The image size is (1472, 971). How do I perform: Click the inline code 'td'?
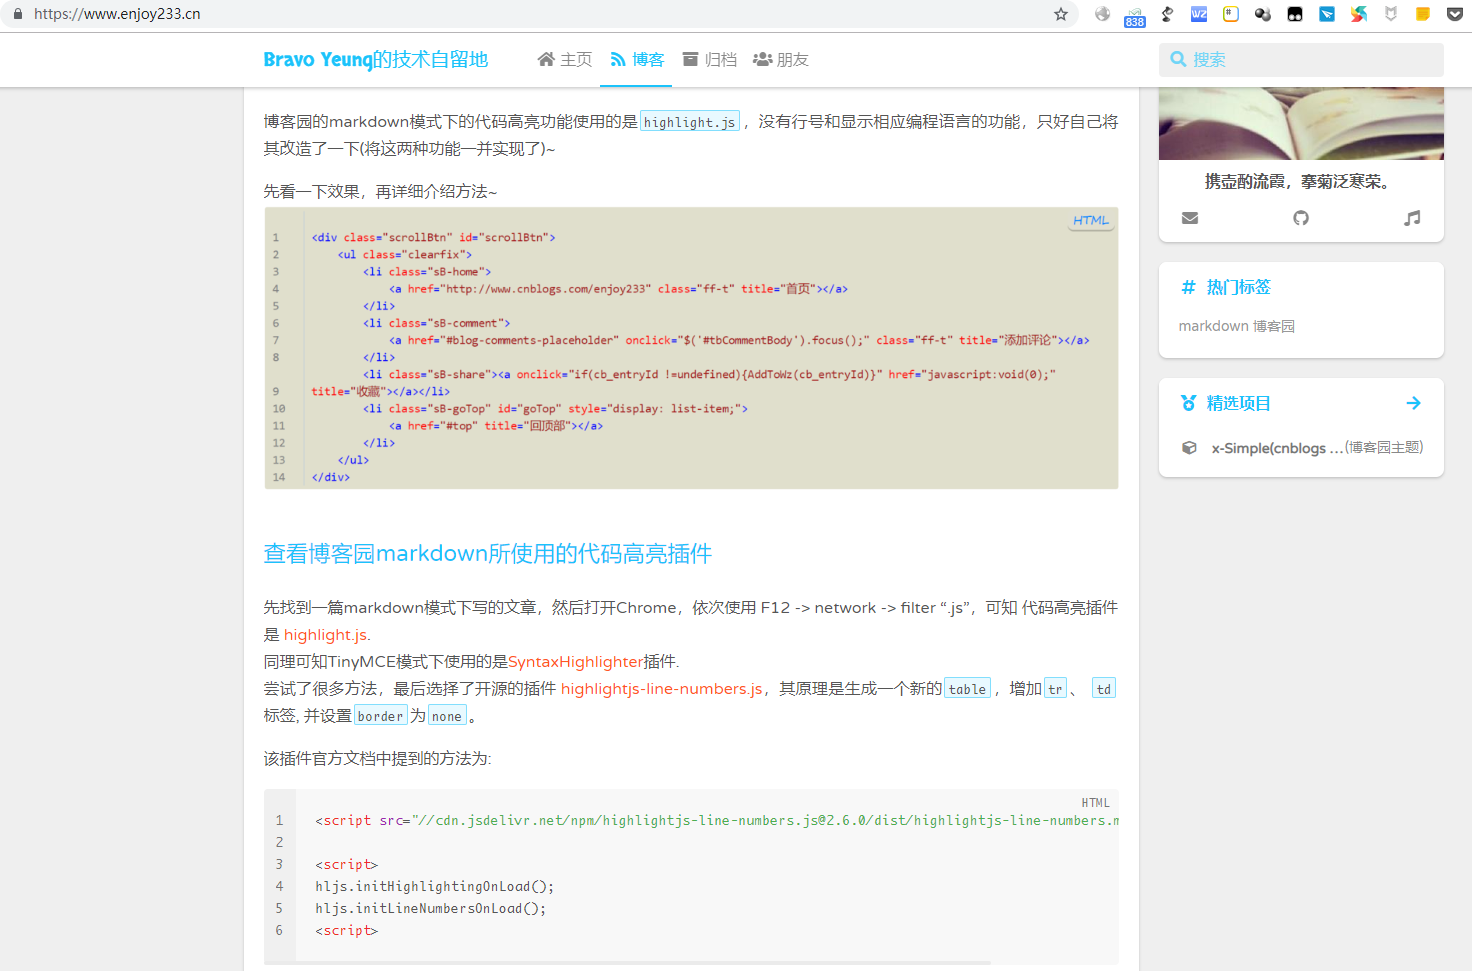(x=1104, y=689)
